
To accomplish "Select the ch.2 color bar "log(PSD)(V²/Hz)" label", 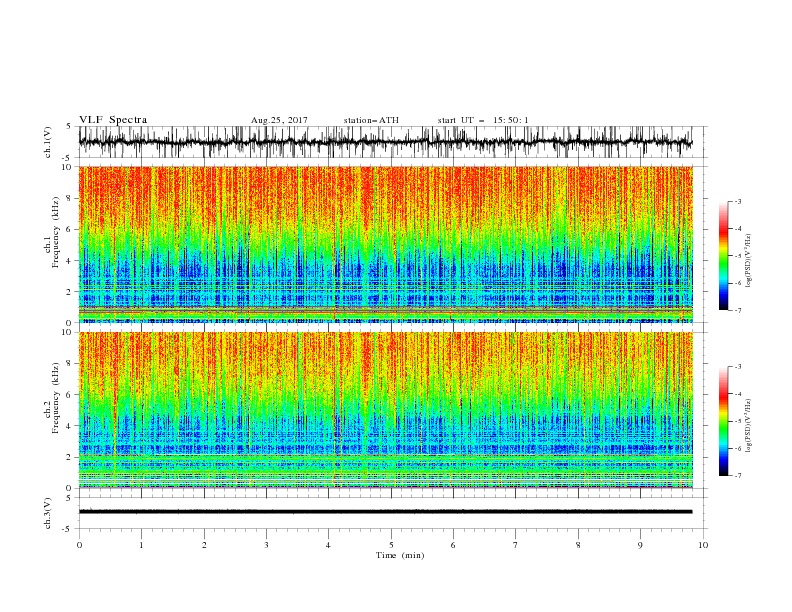I will click(x=749, y=425).
